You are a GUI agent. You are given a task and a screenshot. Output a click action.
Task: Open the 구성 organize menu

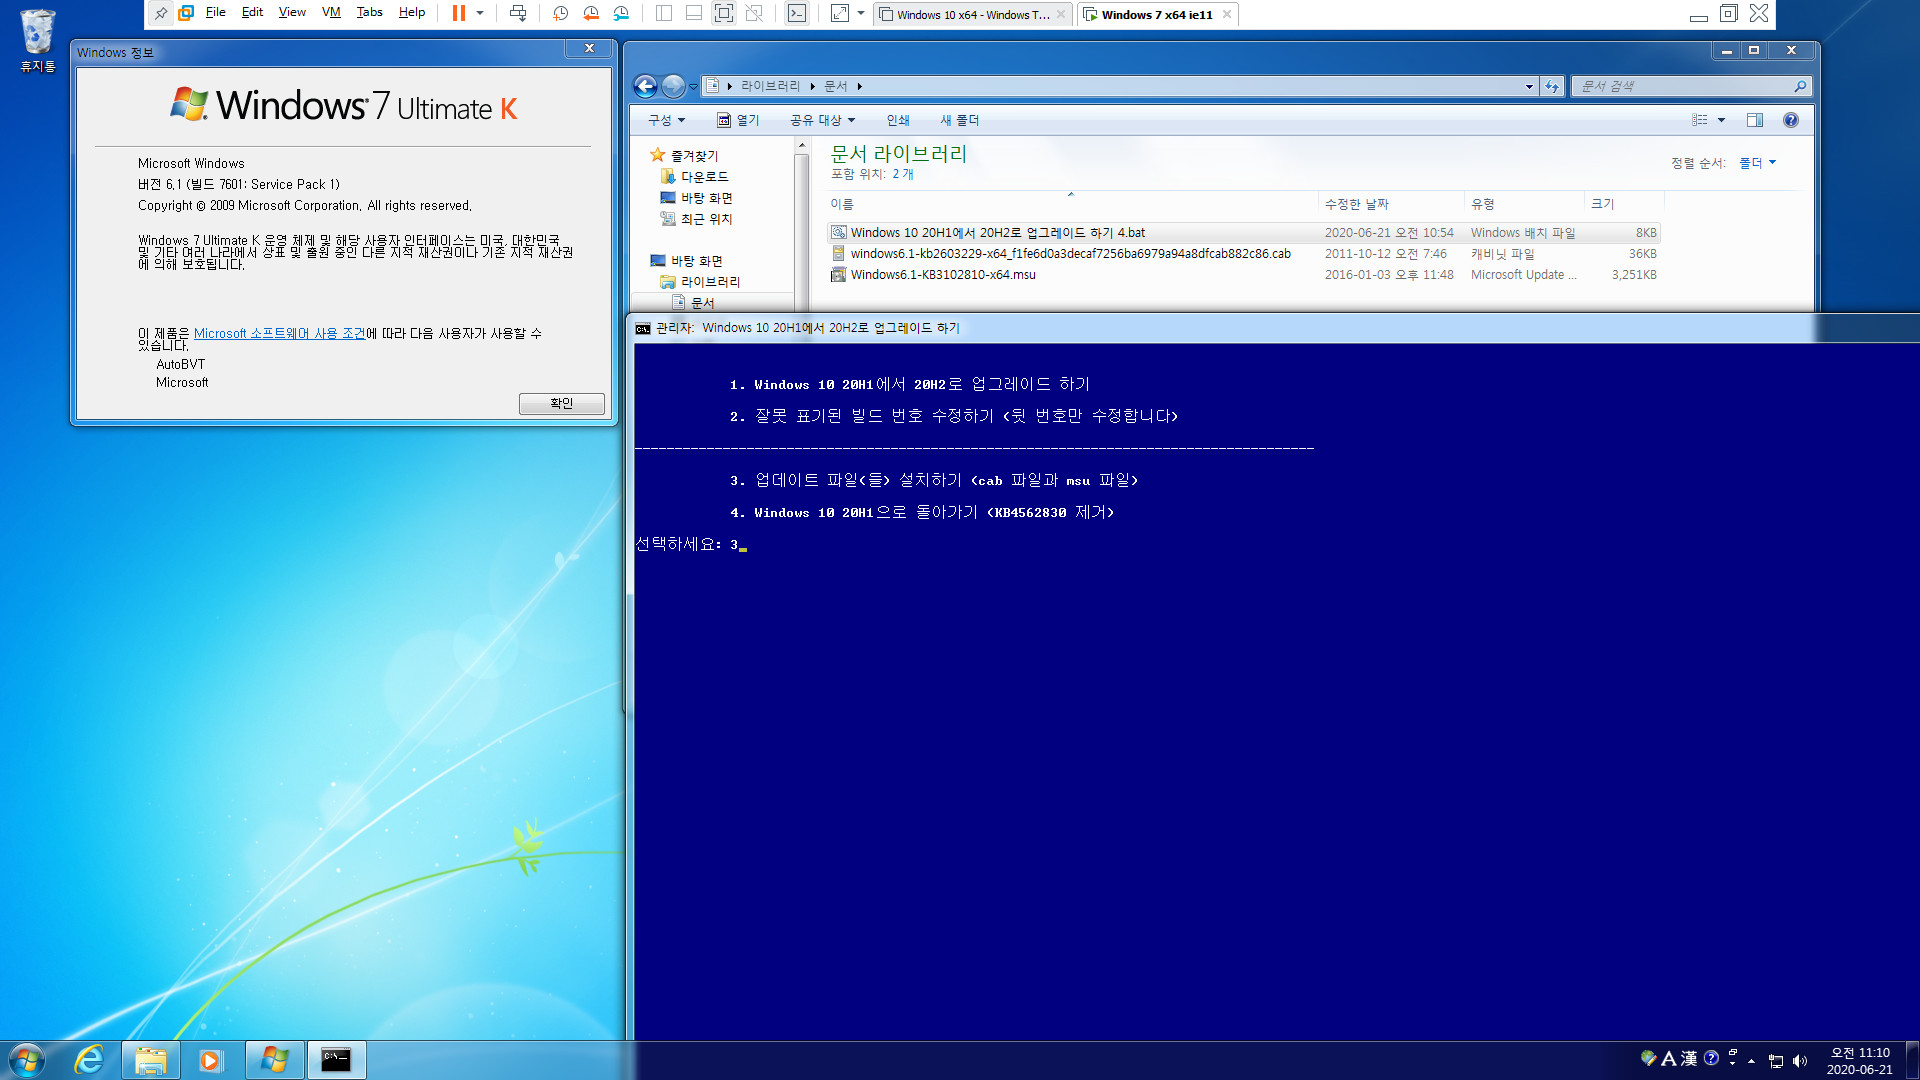[x=666, y=120]
